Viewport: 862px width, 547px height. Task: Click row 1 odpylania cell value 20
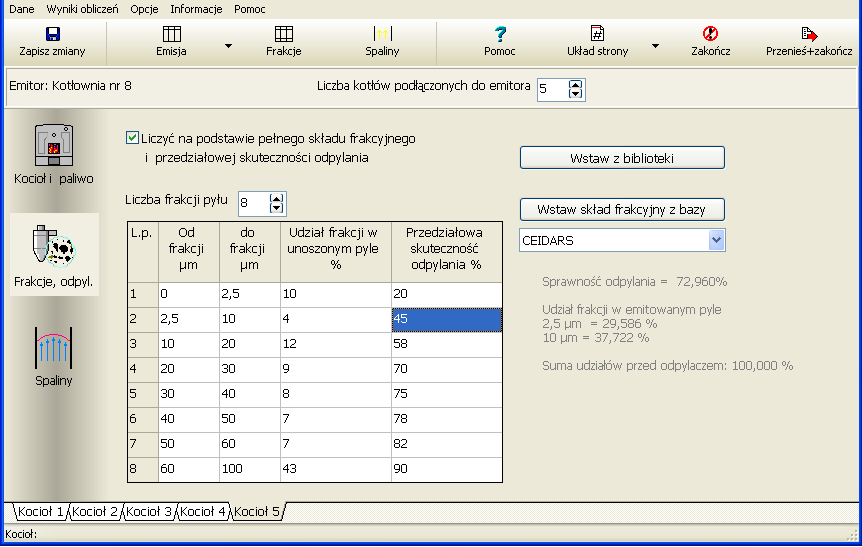[x=446, y=294]
